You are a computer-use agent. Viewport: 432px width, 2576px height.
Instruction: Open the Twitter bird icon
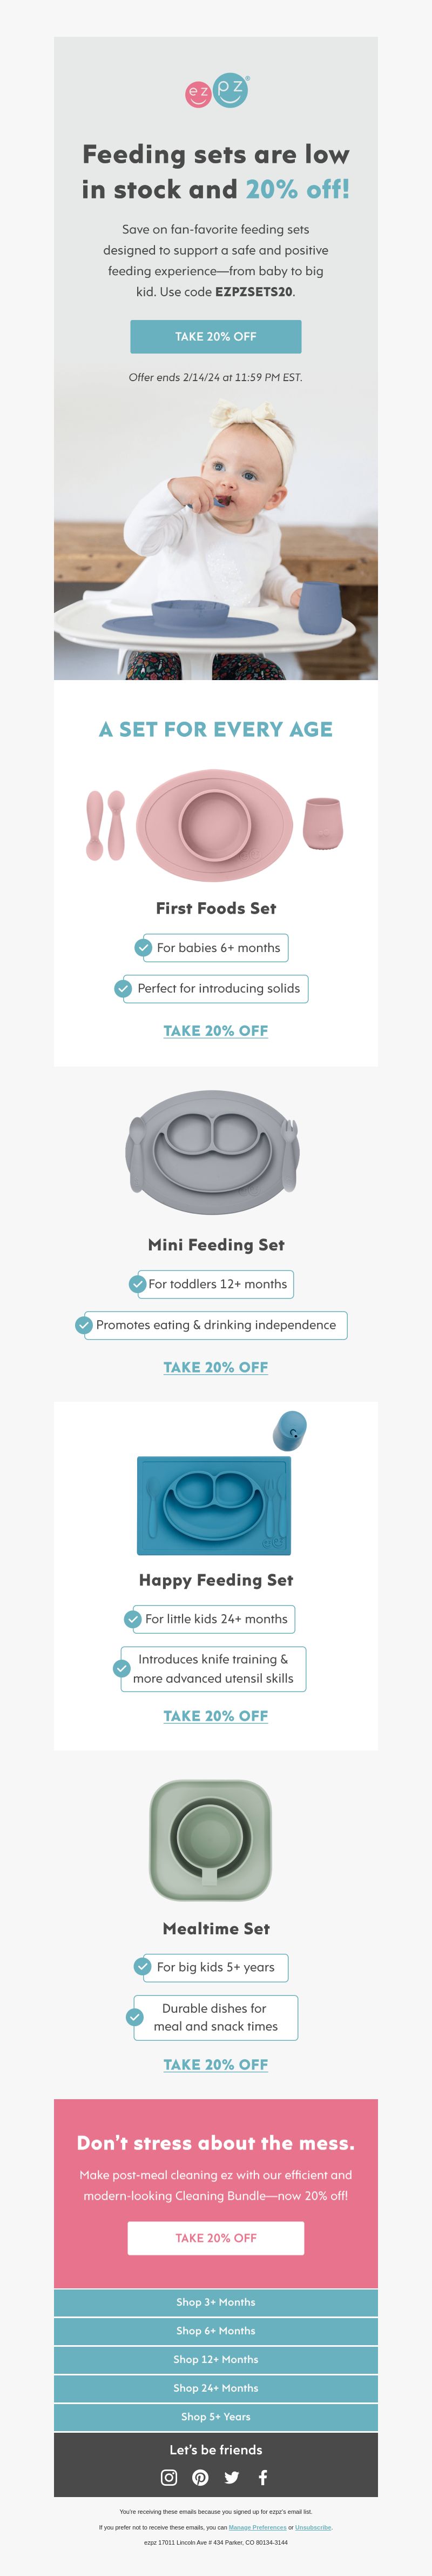pos(231,2477)
